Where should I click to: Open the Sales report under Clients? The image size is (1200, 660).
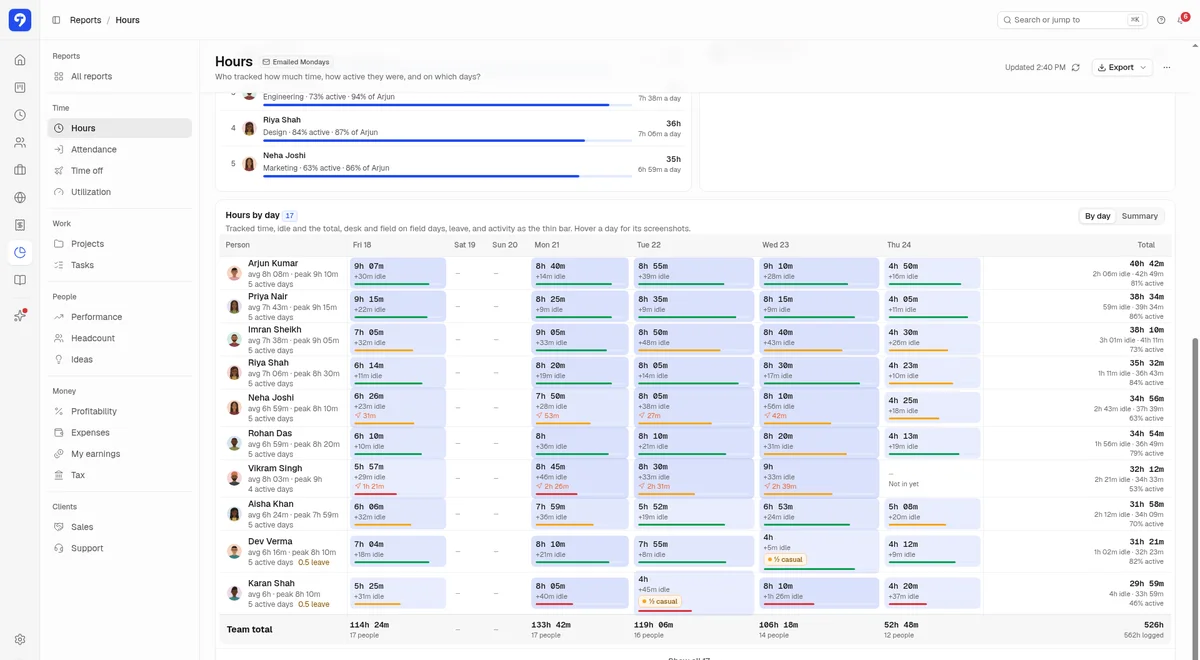[119, 527]
